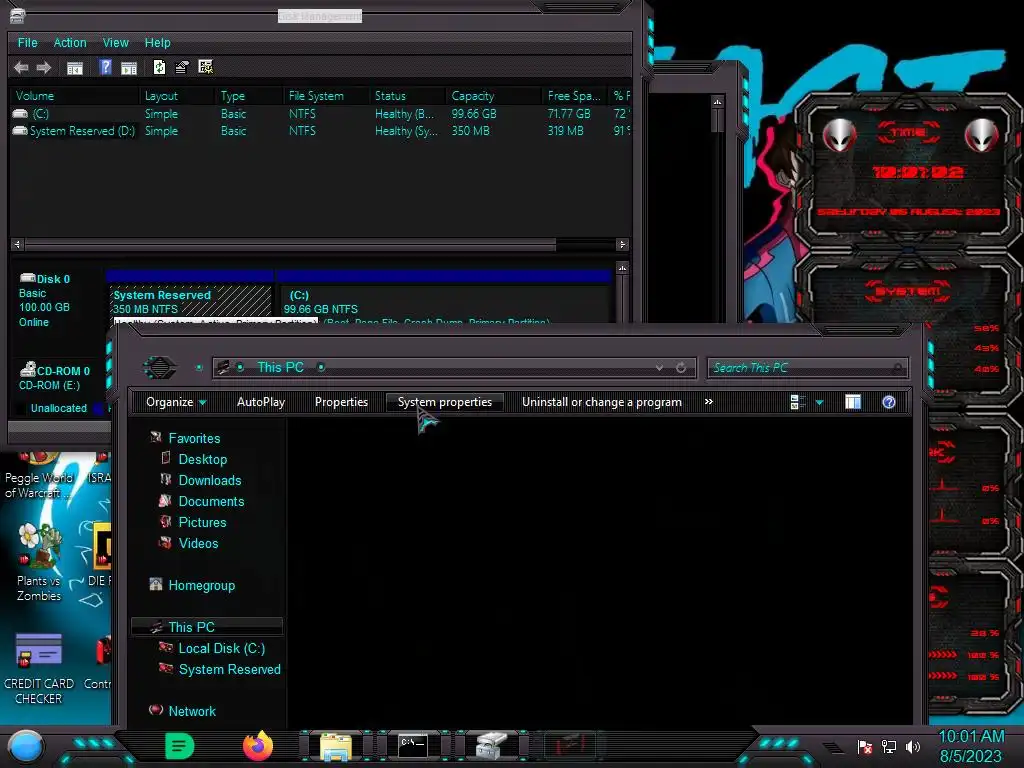Expand address bar history dropdown

tap(660, 368)
